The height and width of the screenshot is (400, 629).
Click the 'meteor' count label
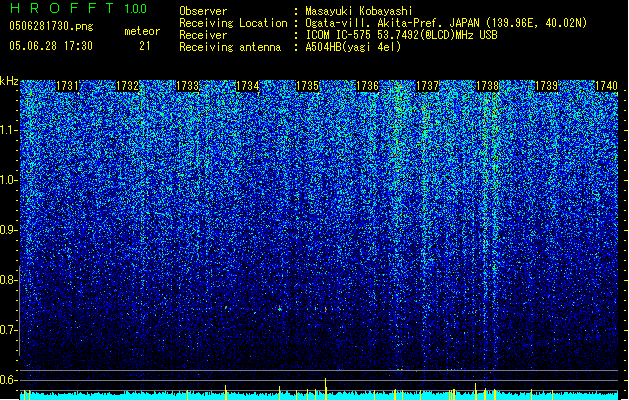pos(142,31)
